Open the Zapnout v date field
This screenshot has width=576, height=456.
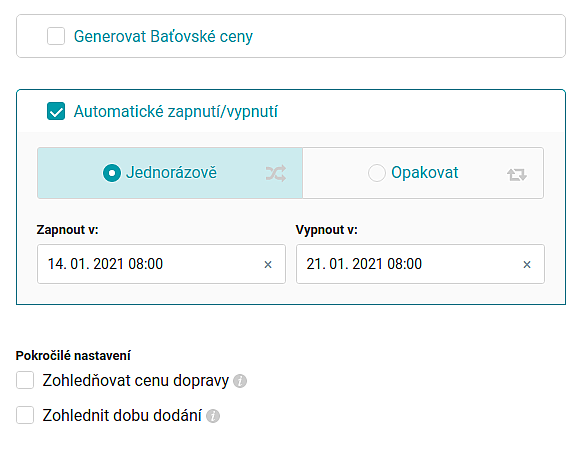tap(161, 264)
